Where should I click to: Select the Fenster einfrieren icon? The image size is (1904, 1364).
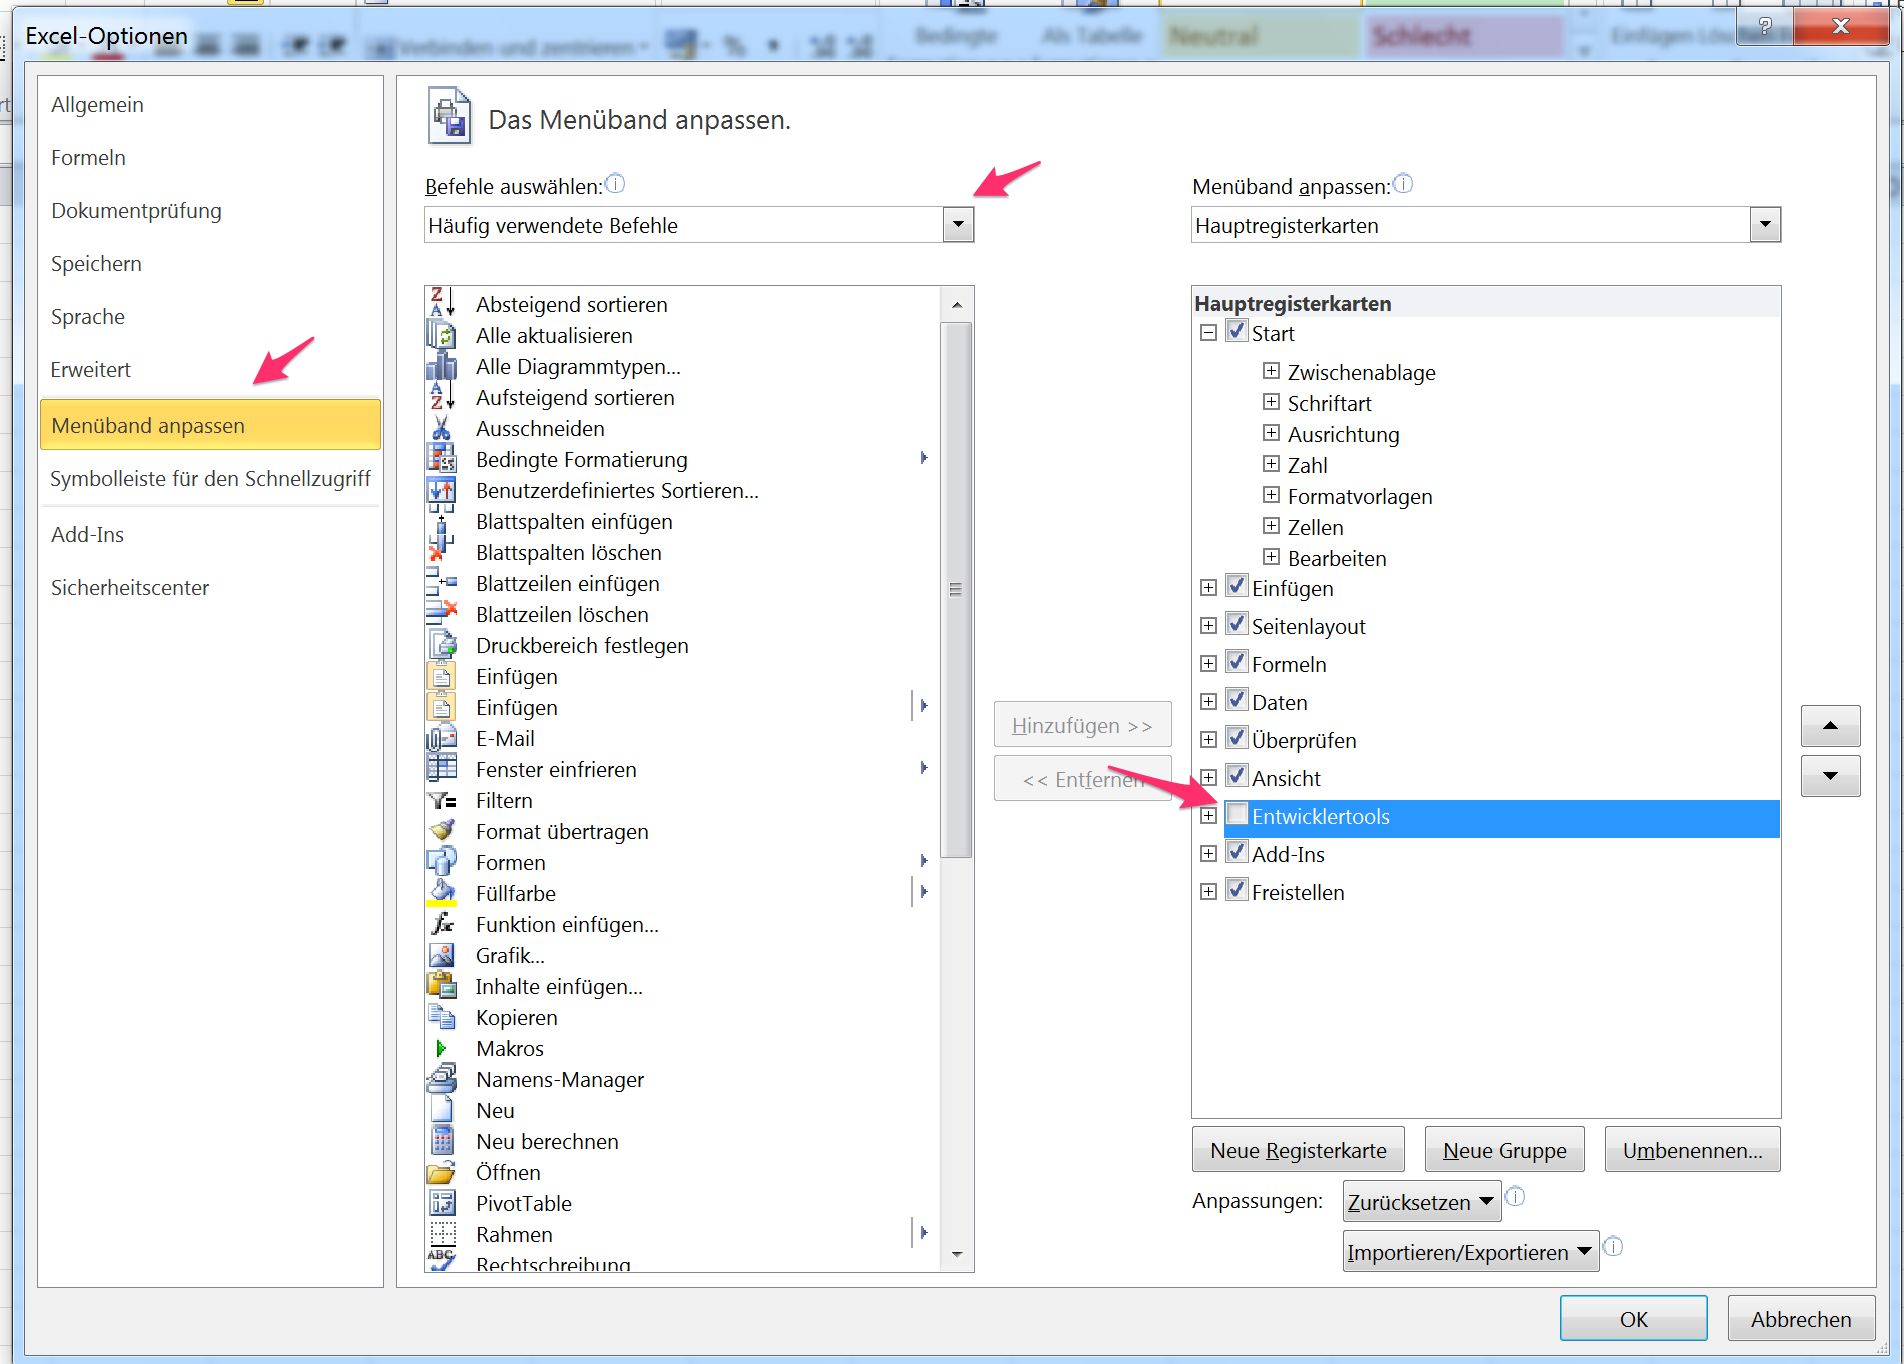441,769
